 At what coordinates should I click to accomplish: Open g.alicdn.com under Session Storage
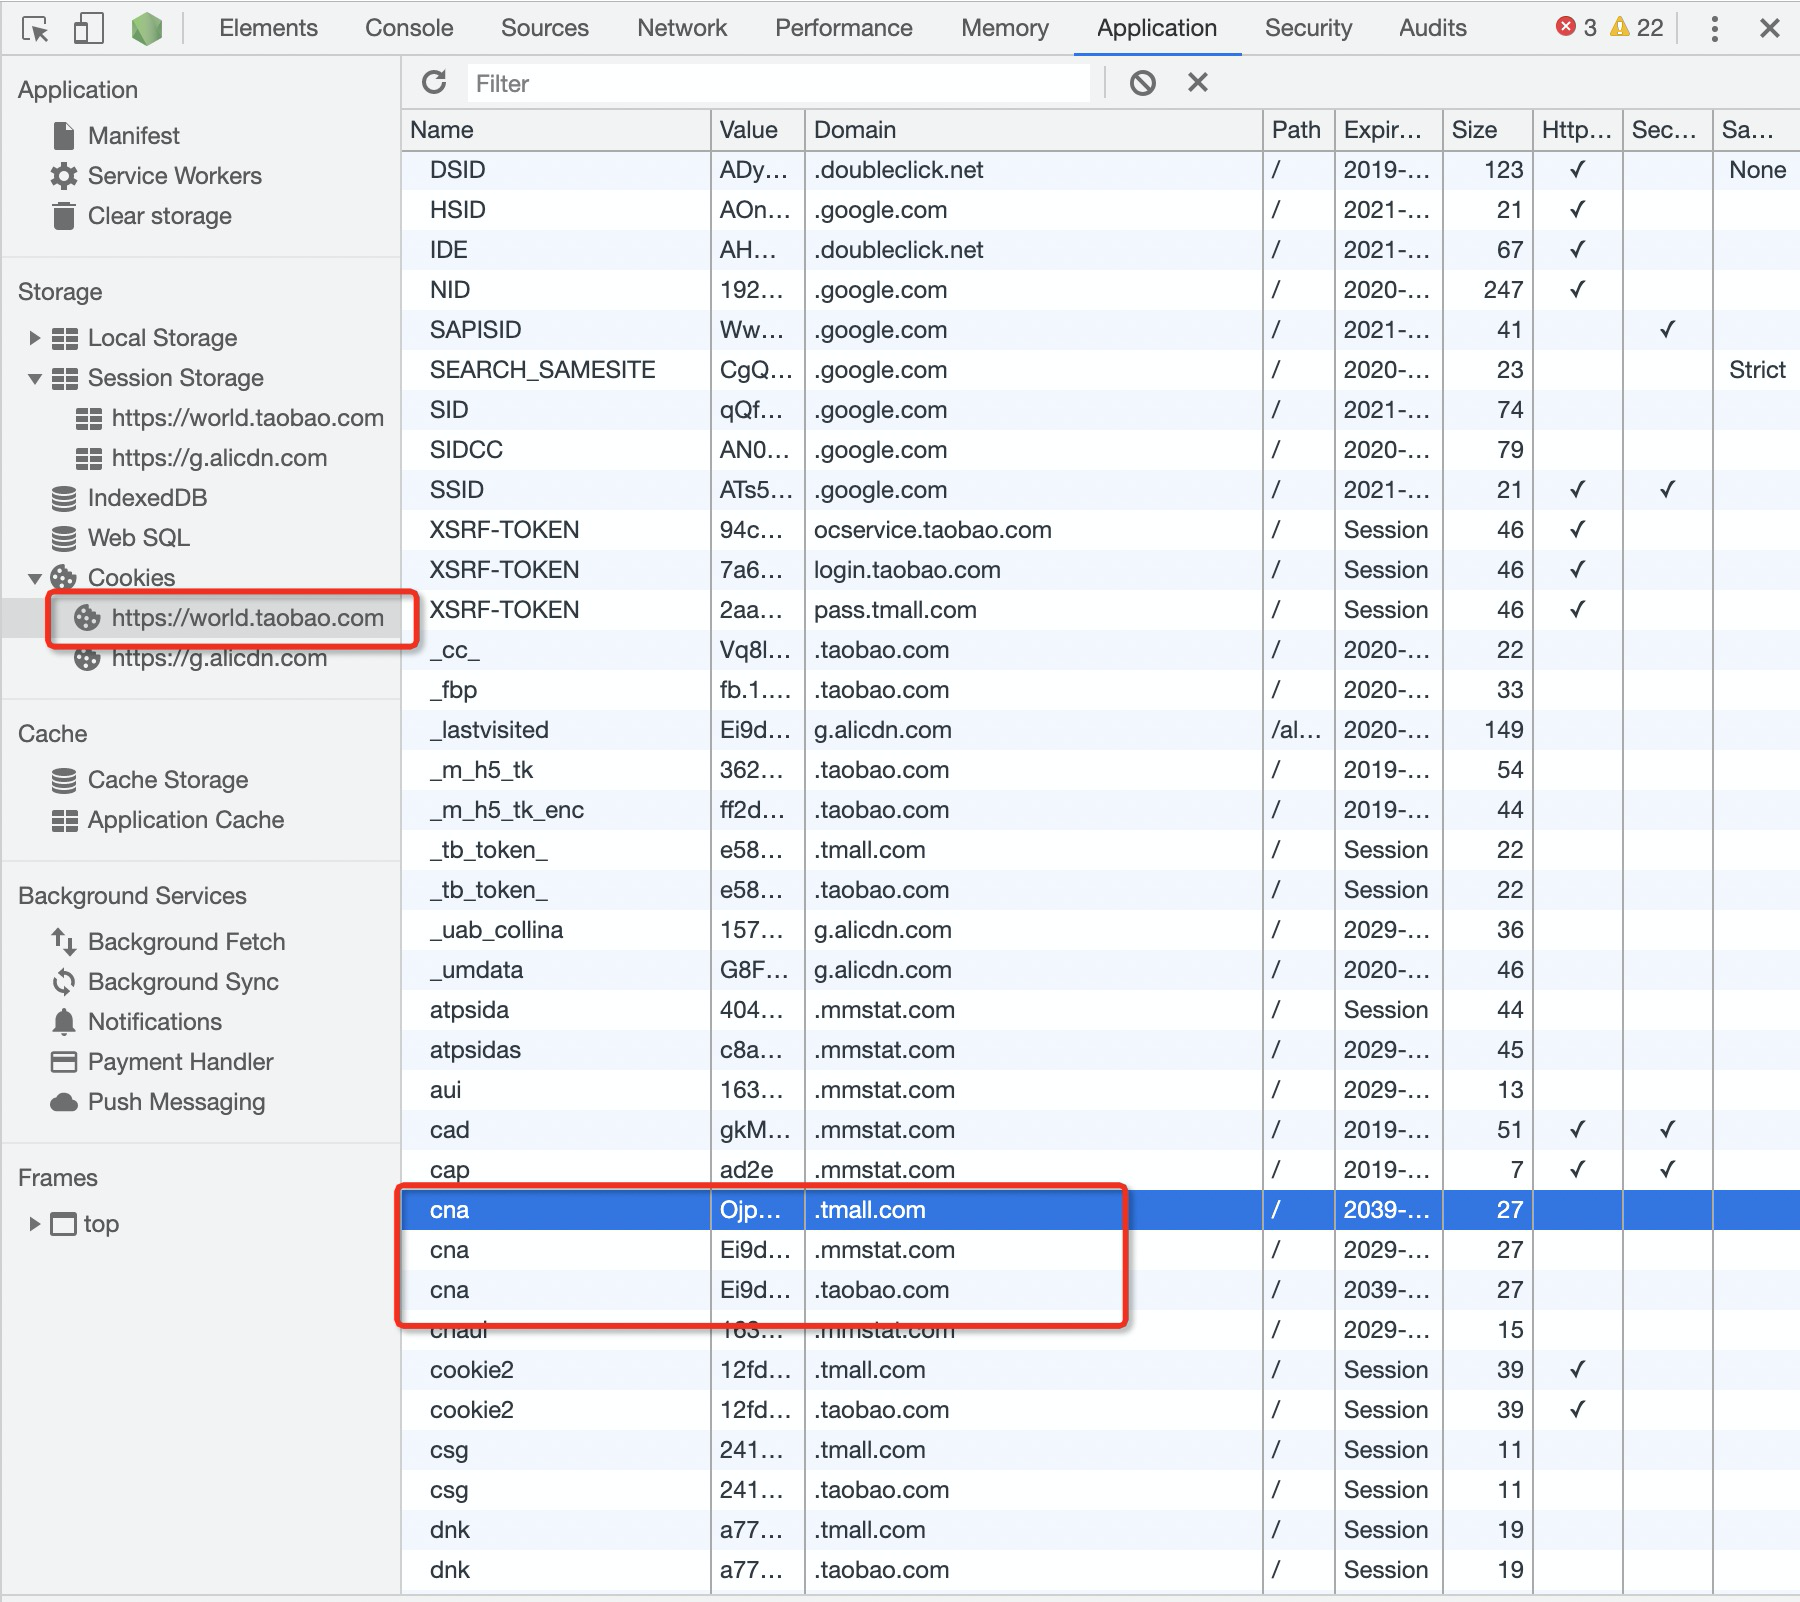219,458
